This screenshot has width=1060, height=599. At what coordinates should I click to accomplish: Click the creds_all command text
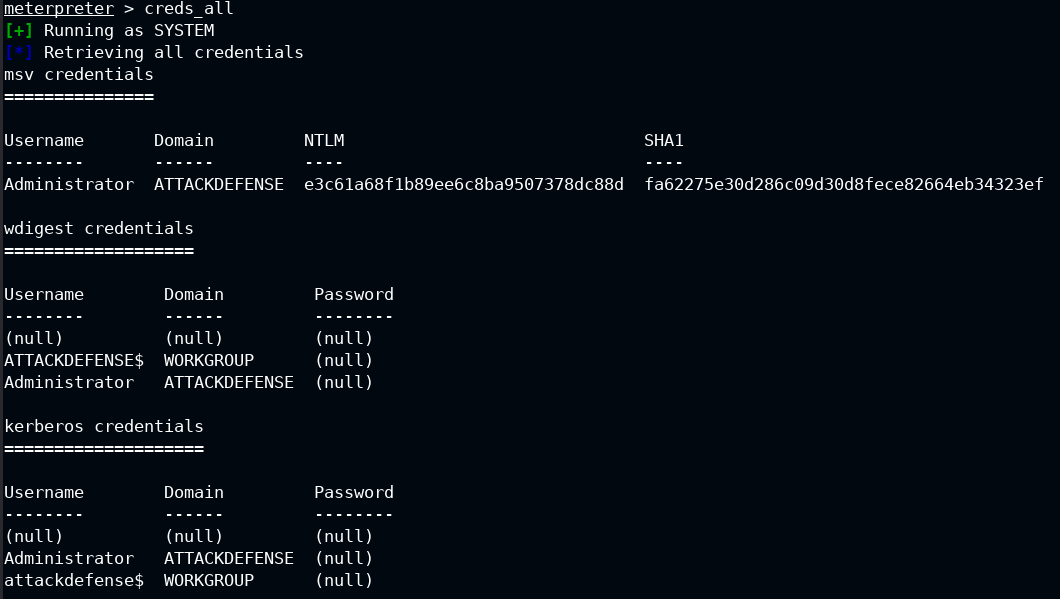[x=189, y=8]
